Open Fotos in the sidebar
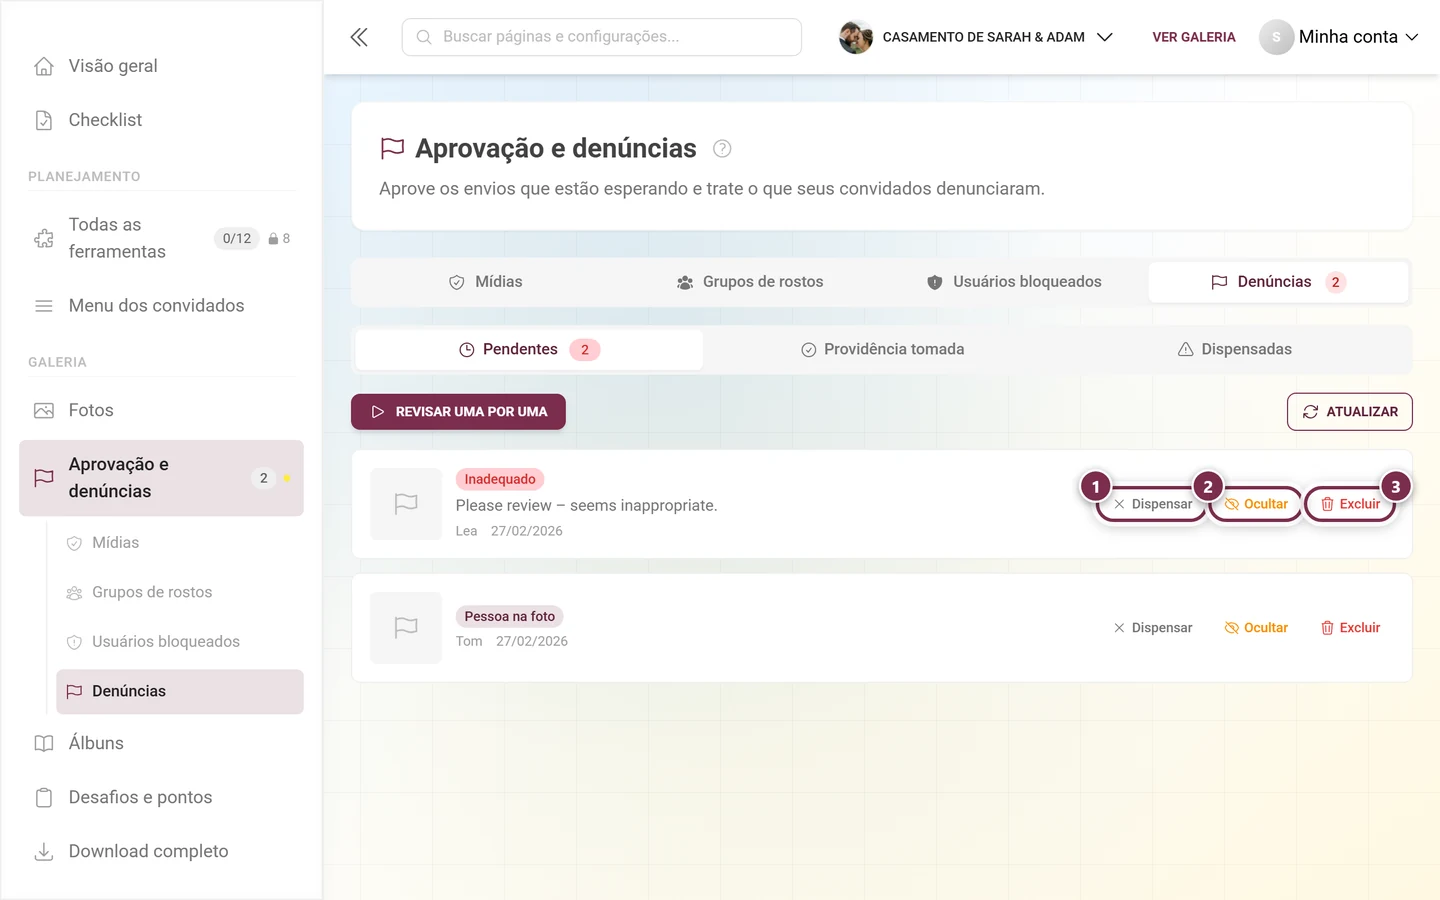The image size is (1440, 900). 161,410
